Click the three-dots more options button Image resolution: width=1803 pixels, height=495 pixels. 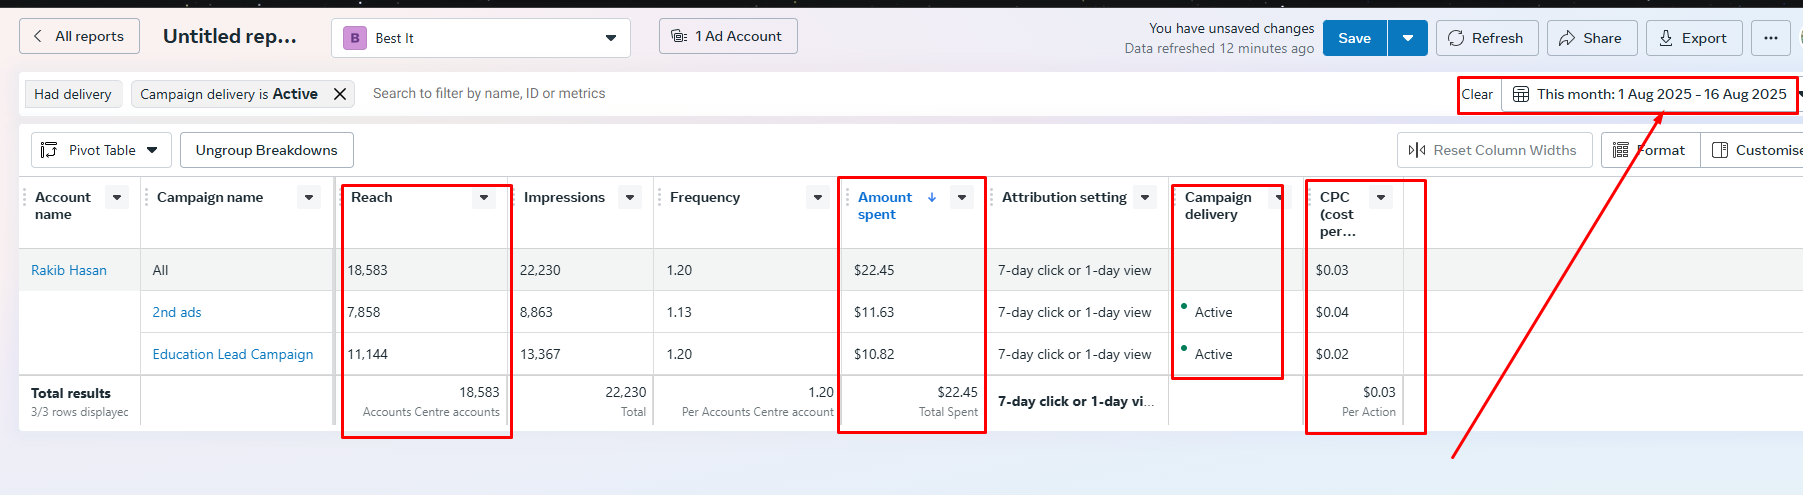click(1770, 38)
